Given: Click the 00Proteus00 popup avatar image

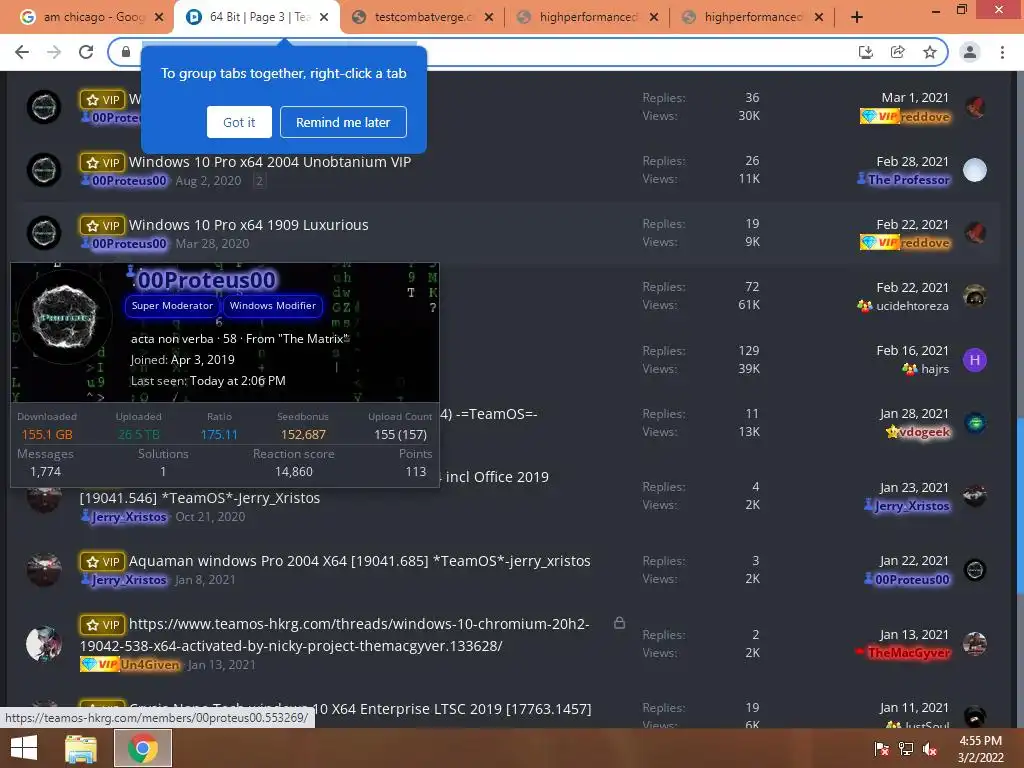Looking at the screenshot, I should tap(64, 316).
